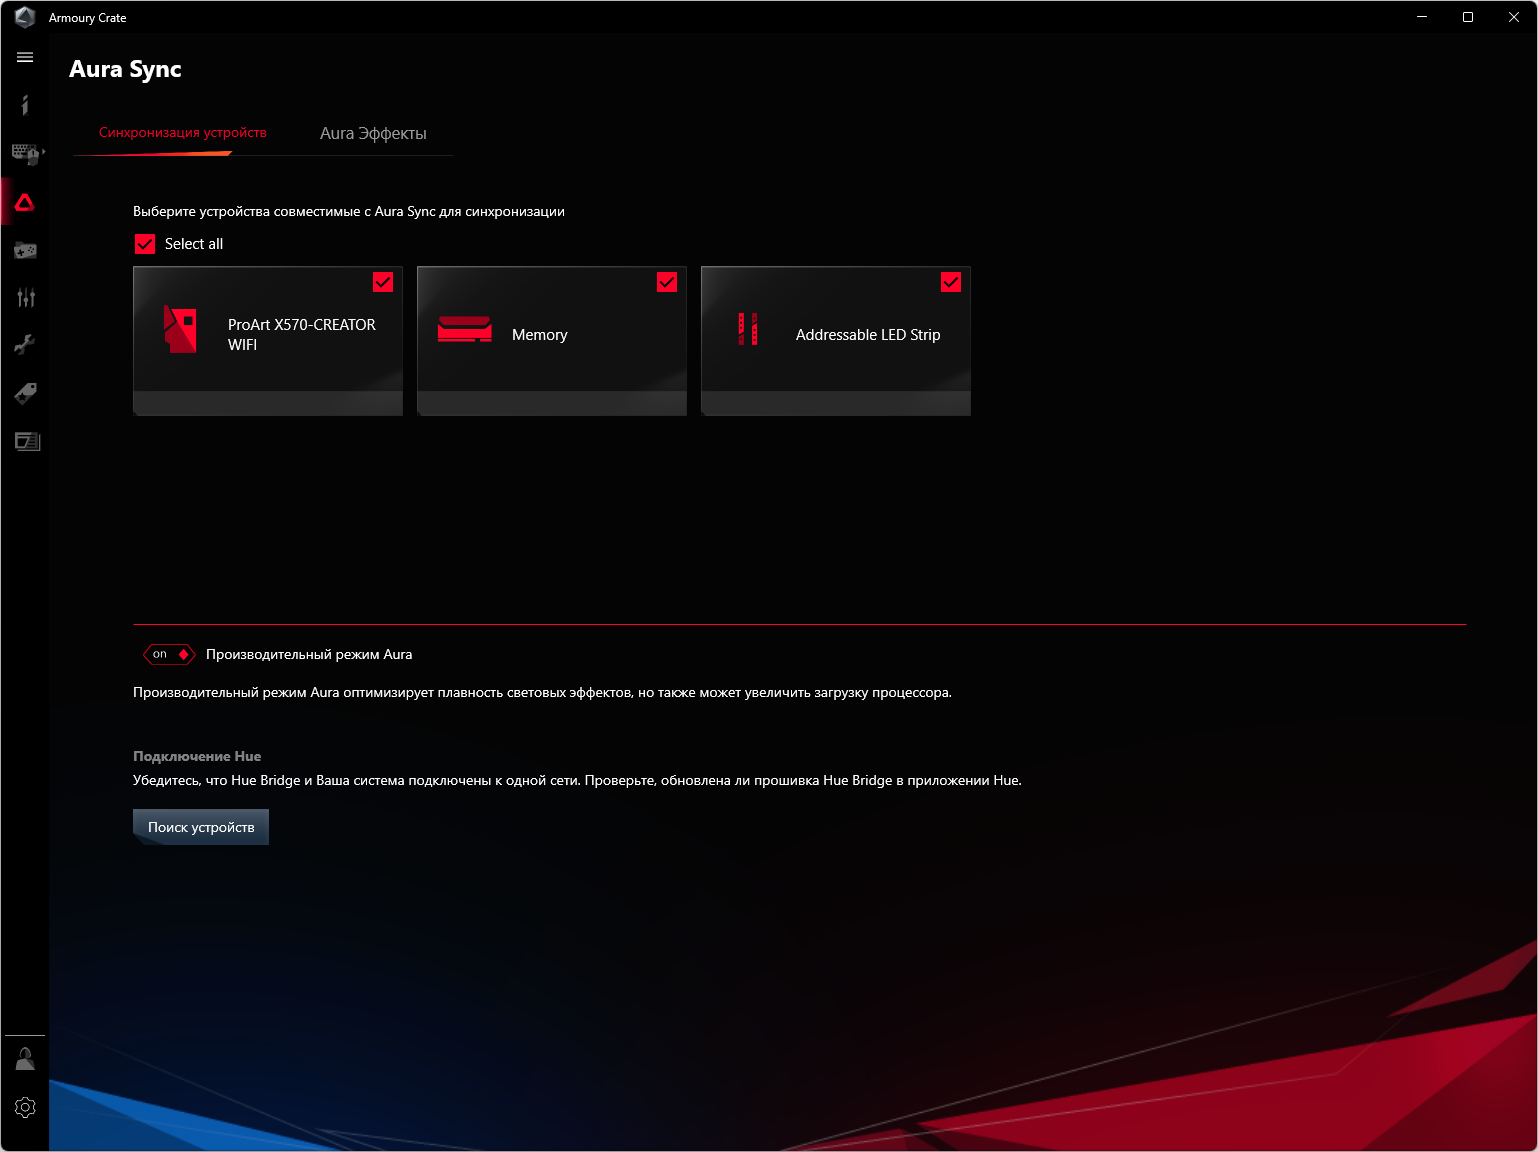Image resolution: width=1538 pixels, height=1152 pixels.
Task: Click the ProArt motherboard device icon
Action: tap(180, 329)
